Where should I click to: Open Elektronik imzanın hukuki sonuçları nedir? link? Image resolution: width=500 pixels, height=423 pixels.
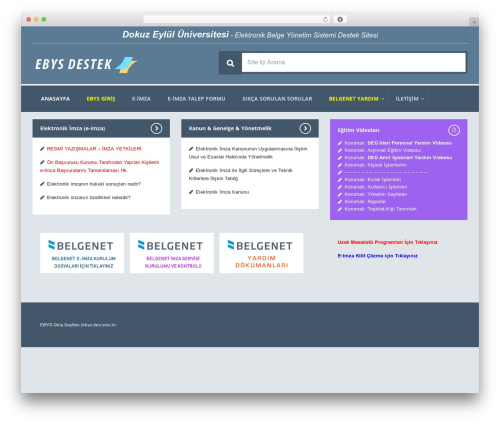point(94,184)
